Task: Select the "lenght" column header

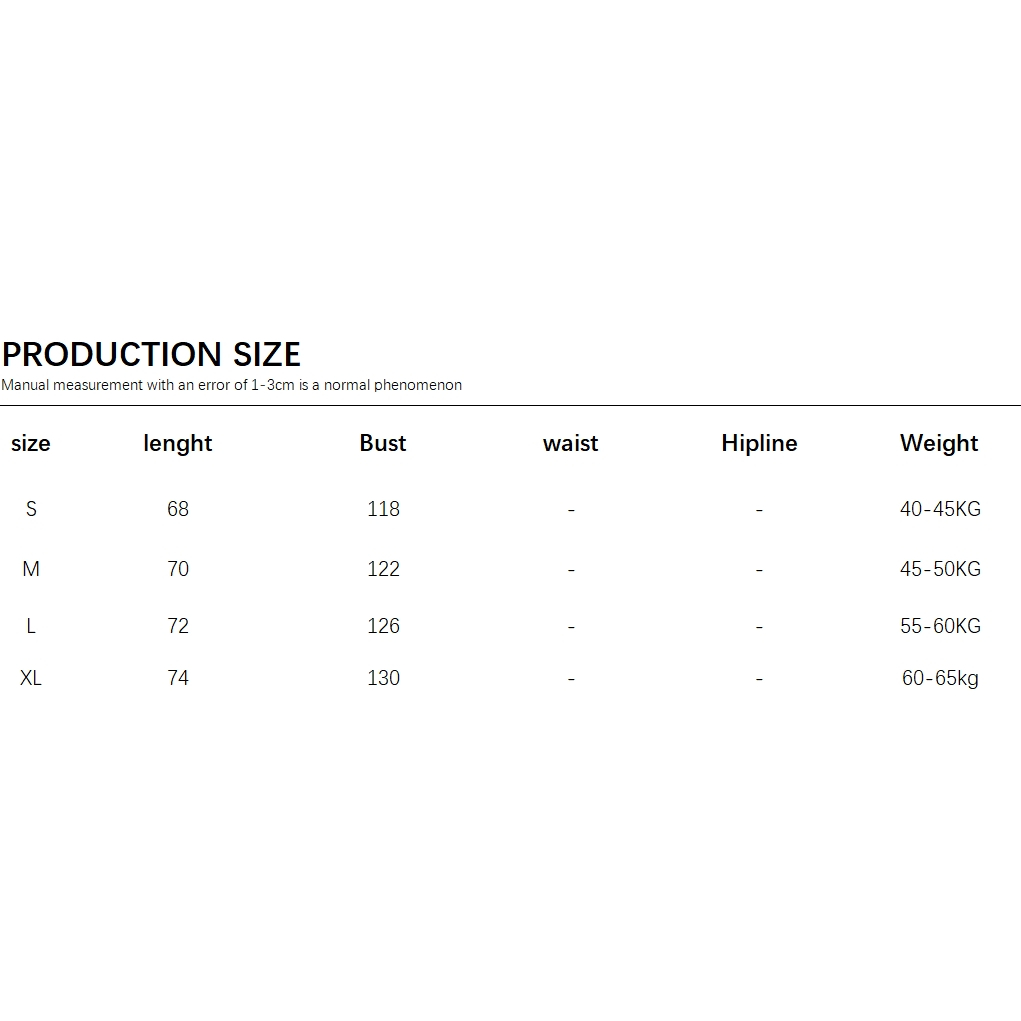Action: pos(178,444)
